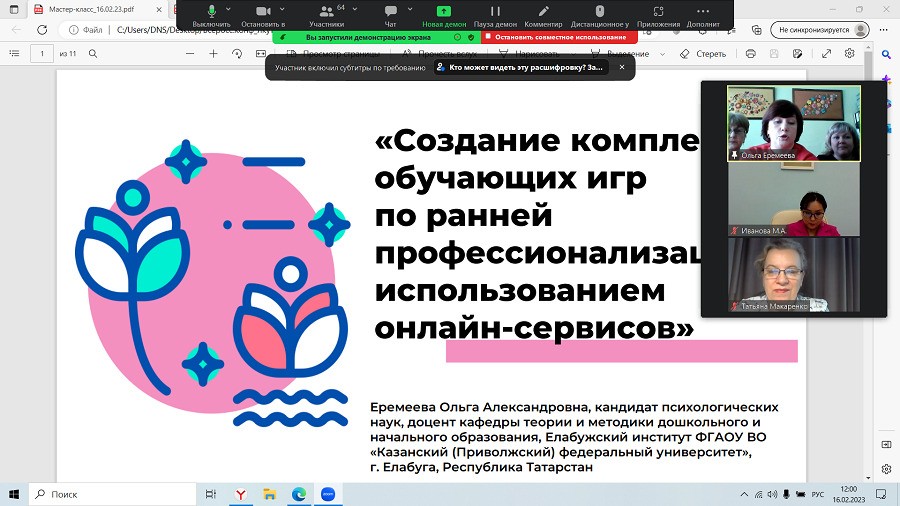Open Windows Start menu

[x=14, y=494]
